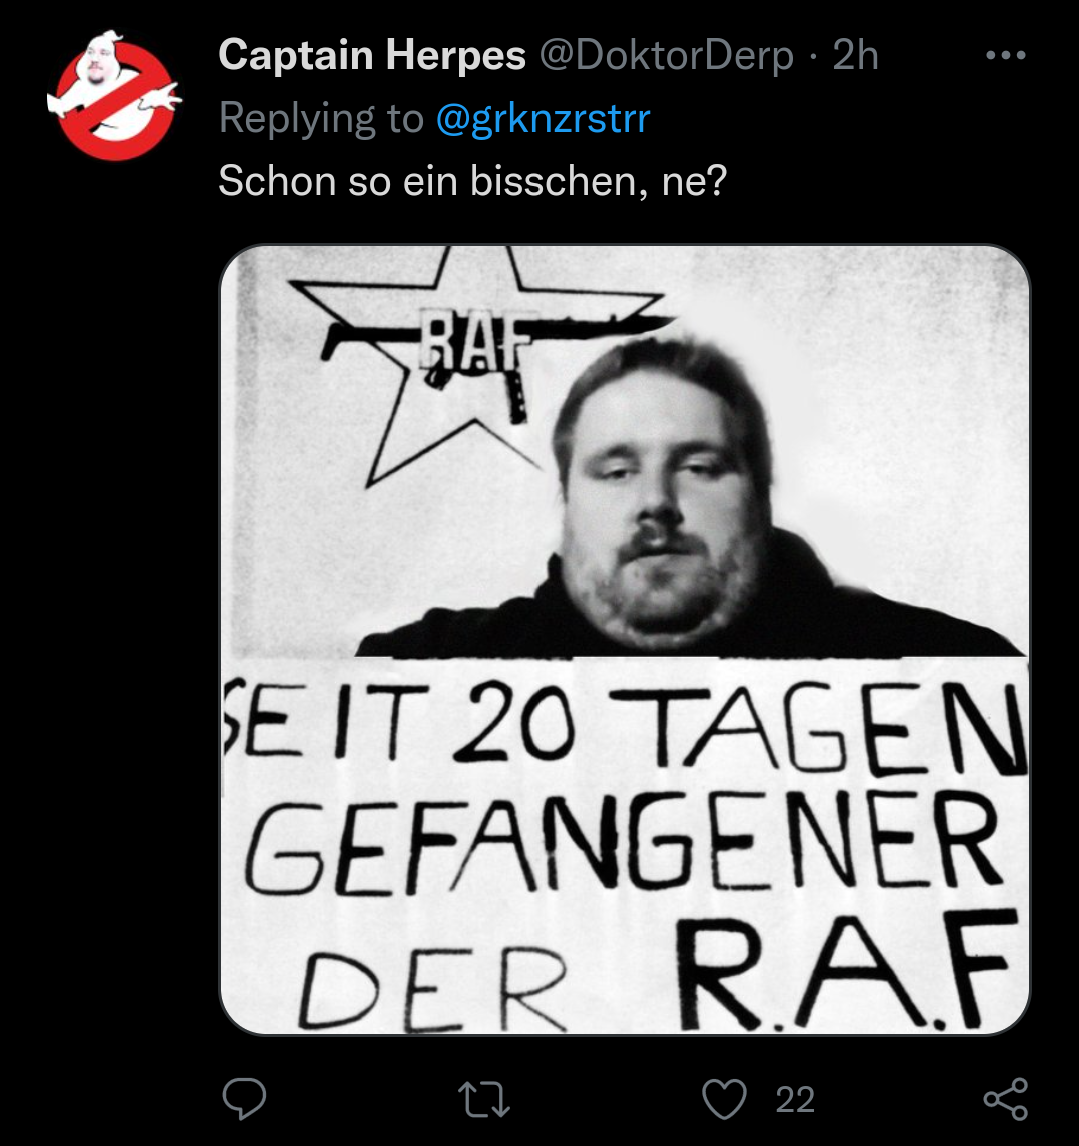Click the @DoktorDerp handle

(x=667, y=55)
